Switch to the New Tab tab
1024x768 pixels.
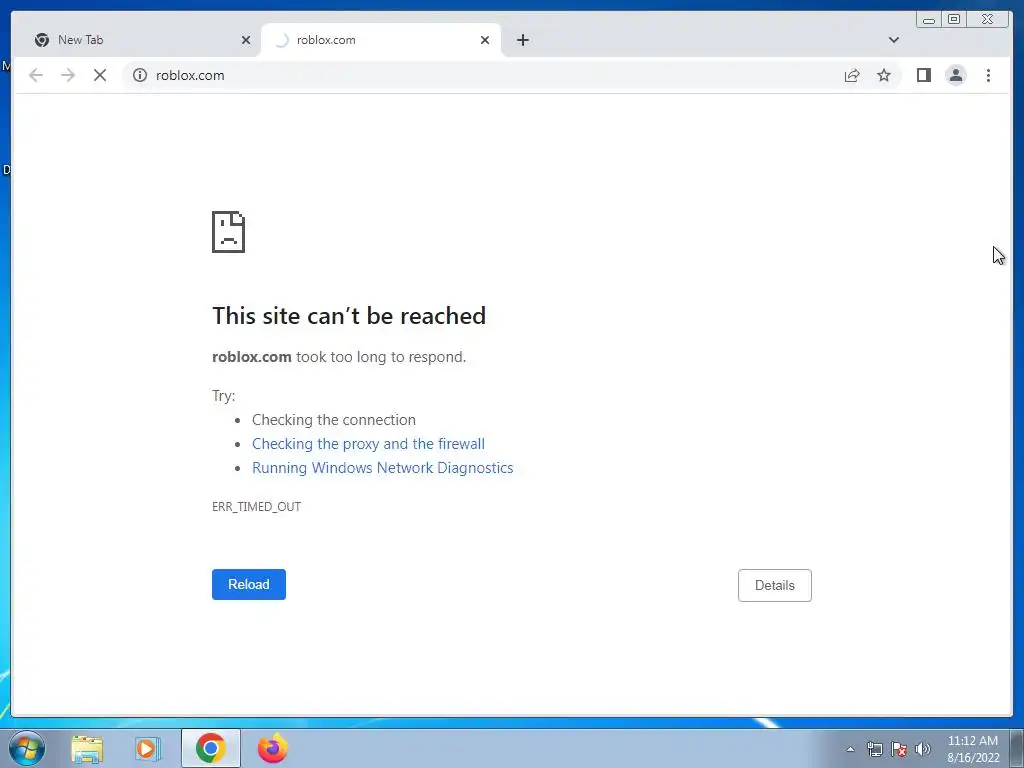point(138,40)
